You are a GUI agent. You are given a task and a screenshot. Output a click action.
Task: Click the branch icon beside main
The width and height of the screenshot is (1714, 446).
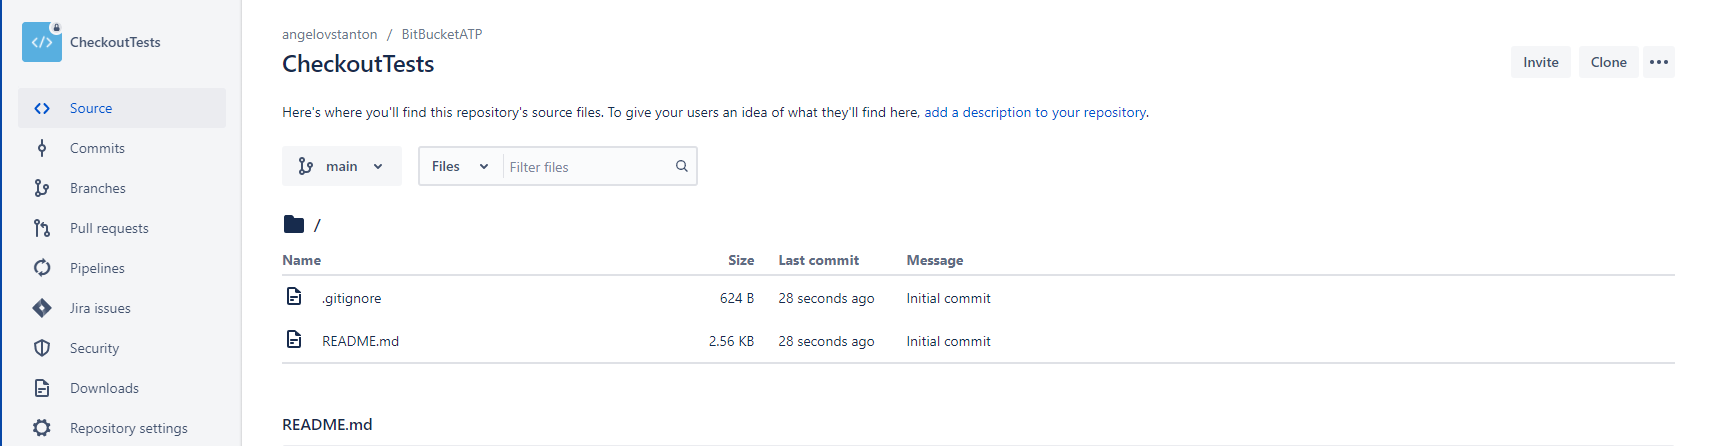pos(306,166)
